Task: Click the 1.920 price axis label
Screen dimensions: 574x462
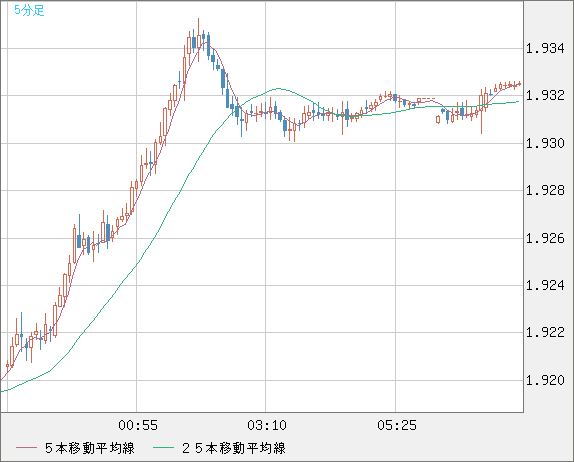Action: point(545,380)
